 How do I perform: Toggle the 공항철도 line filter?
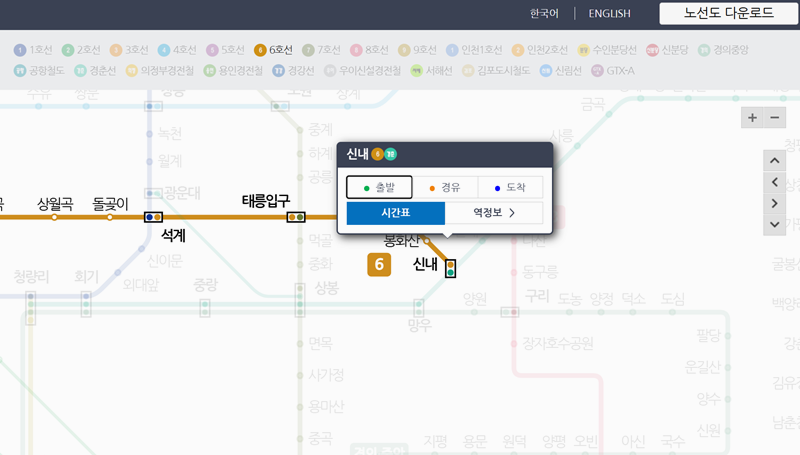click(x=39, y=71)
